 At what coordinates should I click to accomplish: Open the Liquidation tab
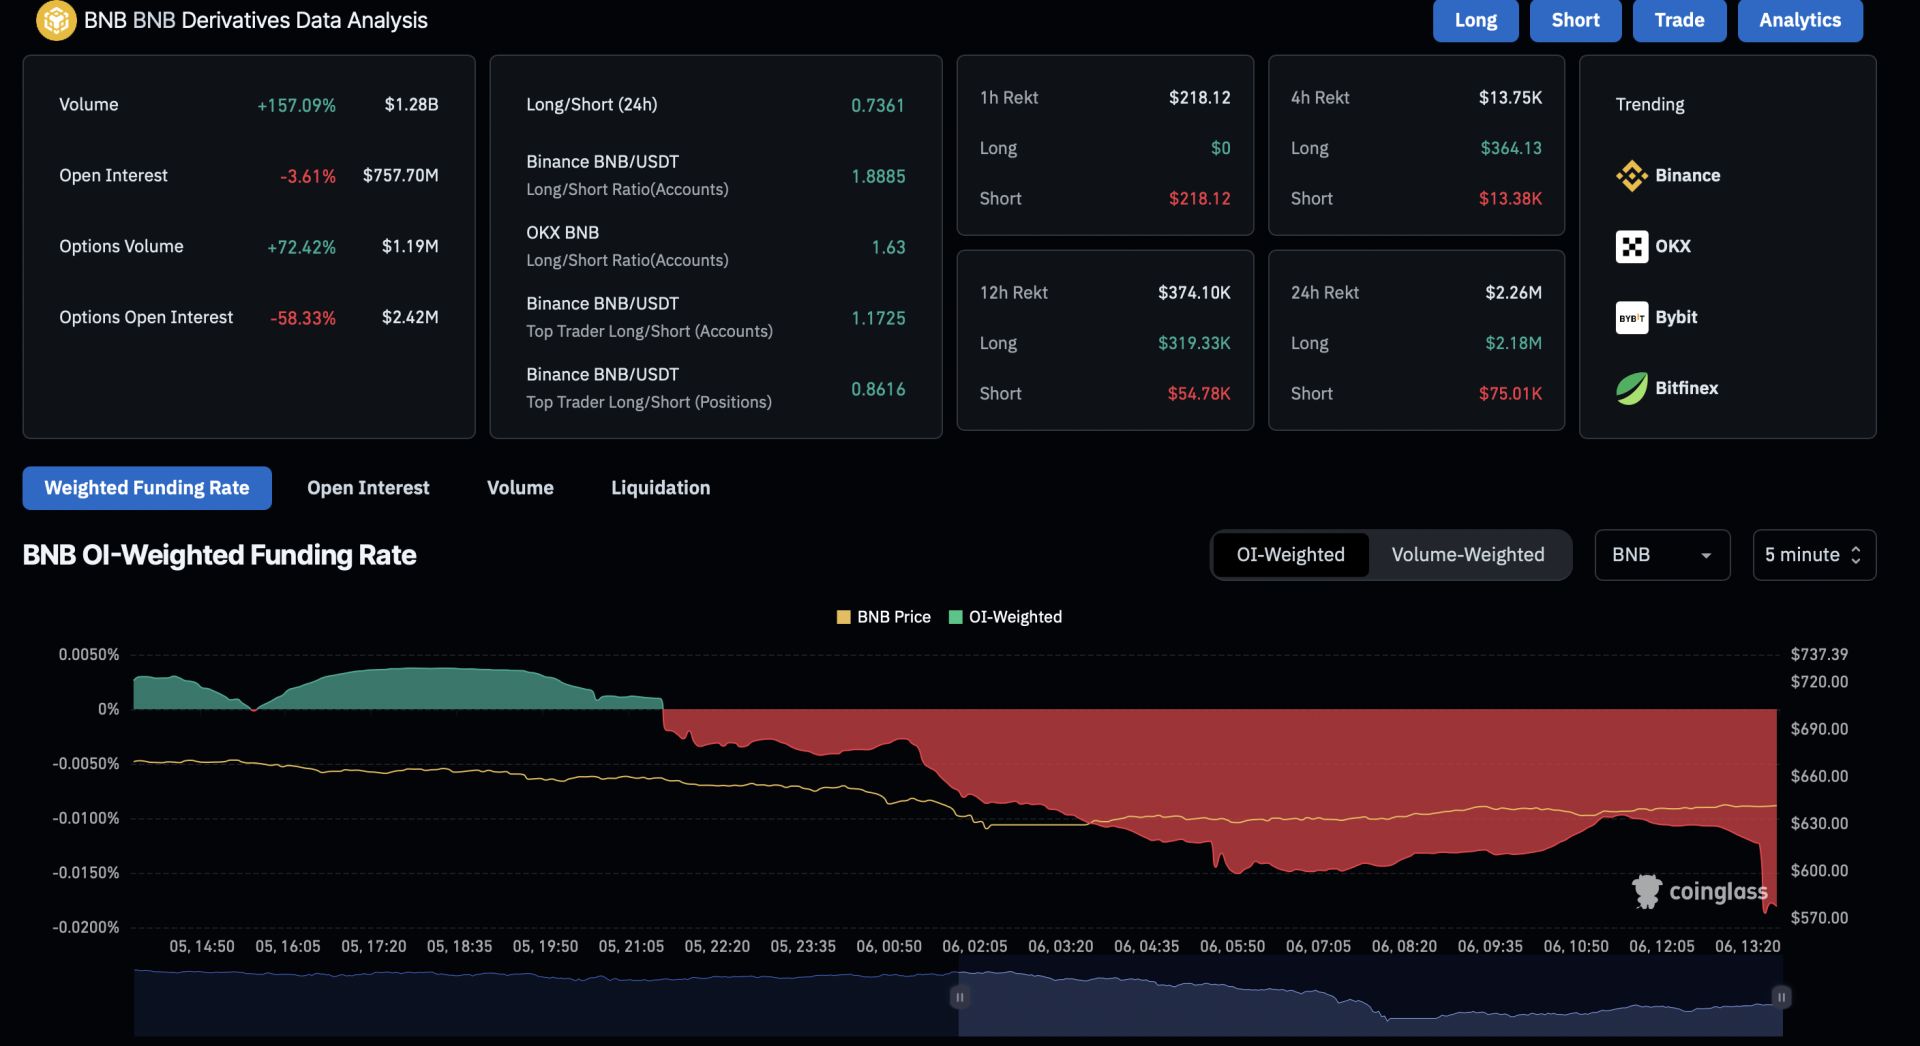(660, 488)
